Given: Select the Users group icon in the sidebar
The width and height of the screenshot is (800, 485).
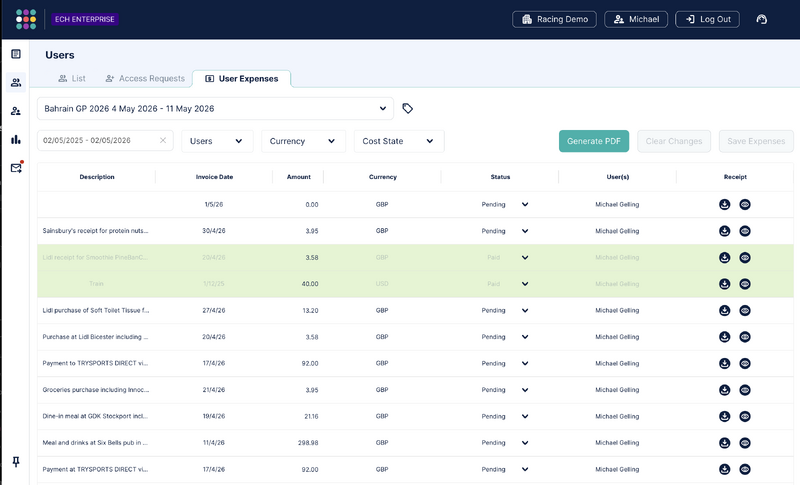Looking at the screenshot, I should (16, 82).
